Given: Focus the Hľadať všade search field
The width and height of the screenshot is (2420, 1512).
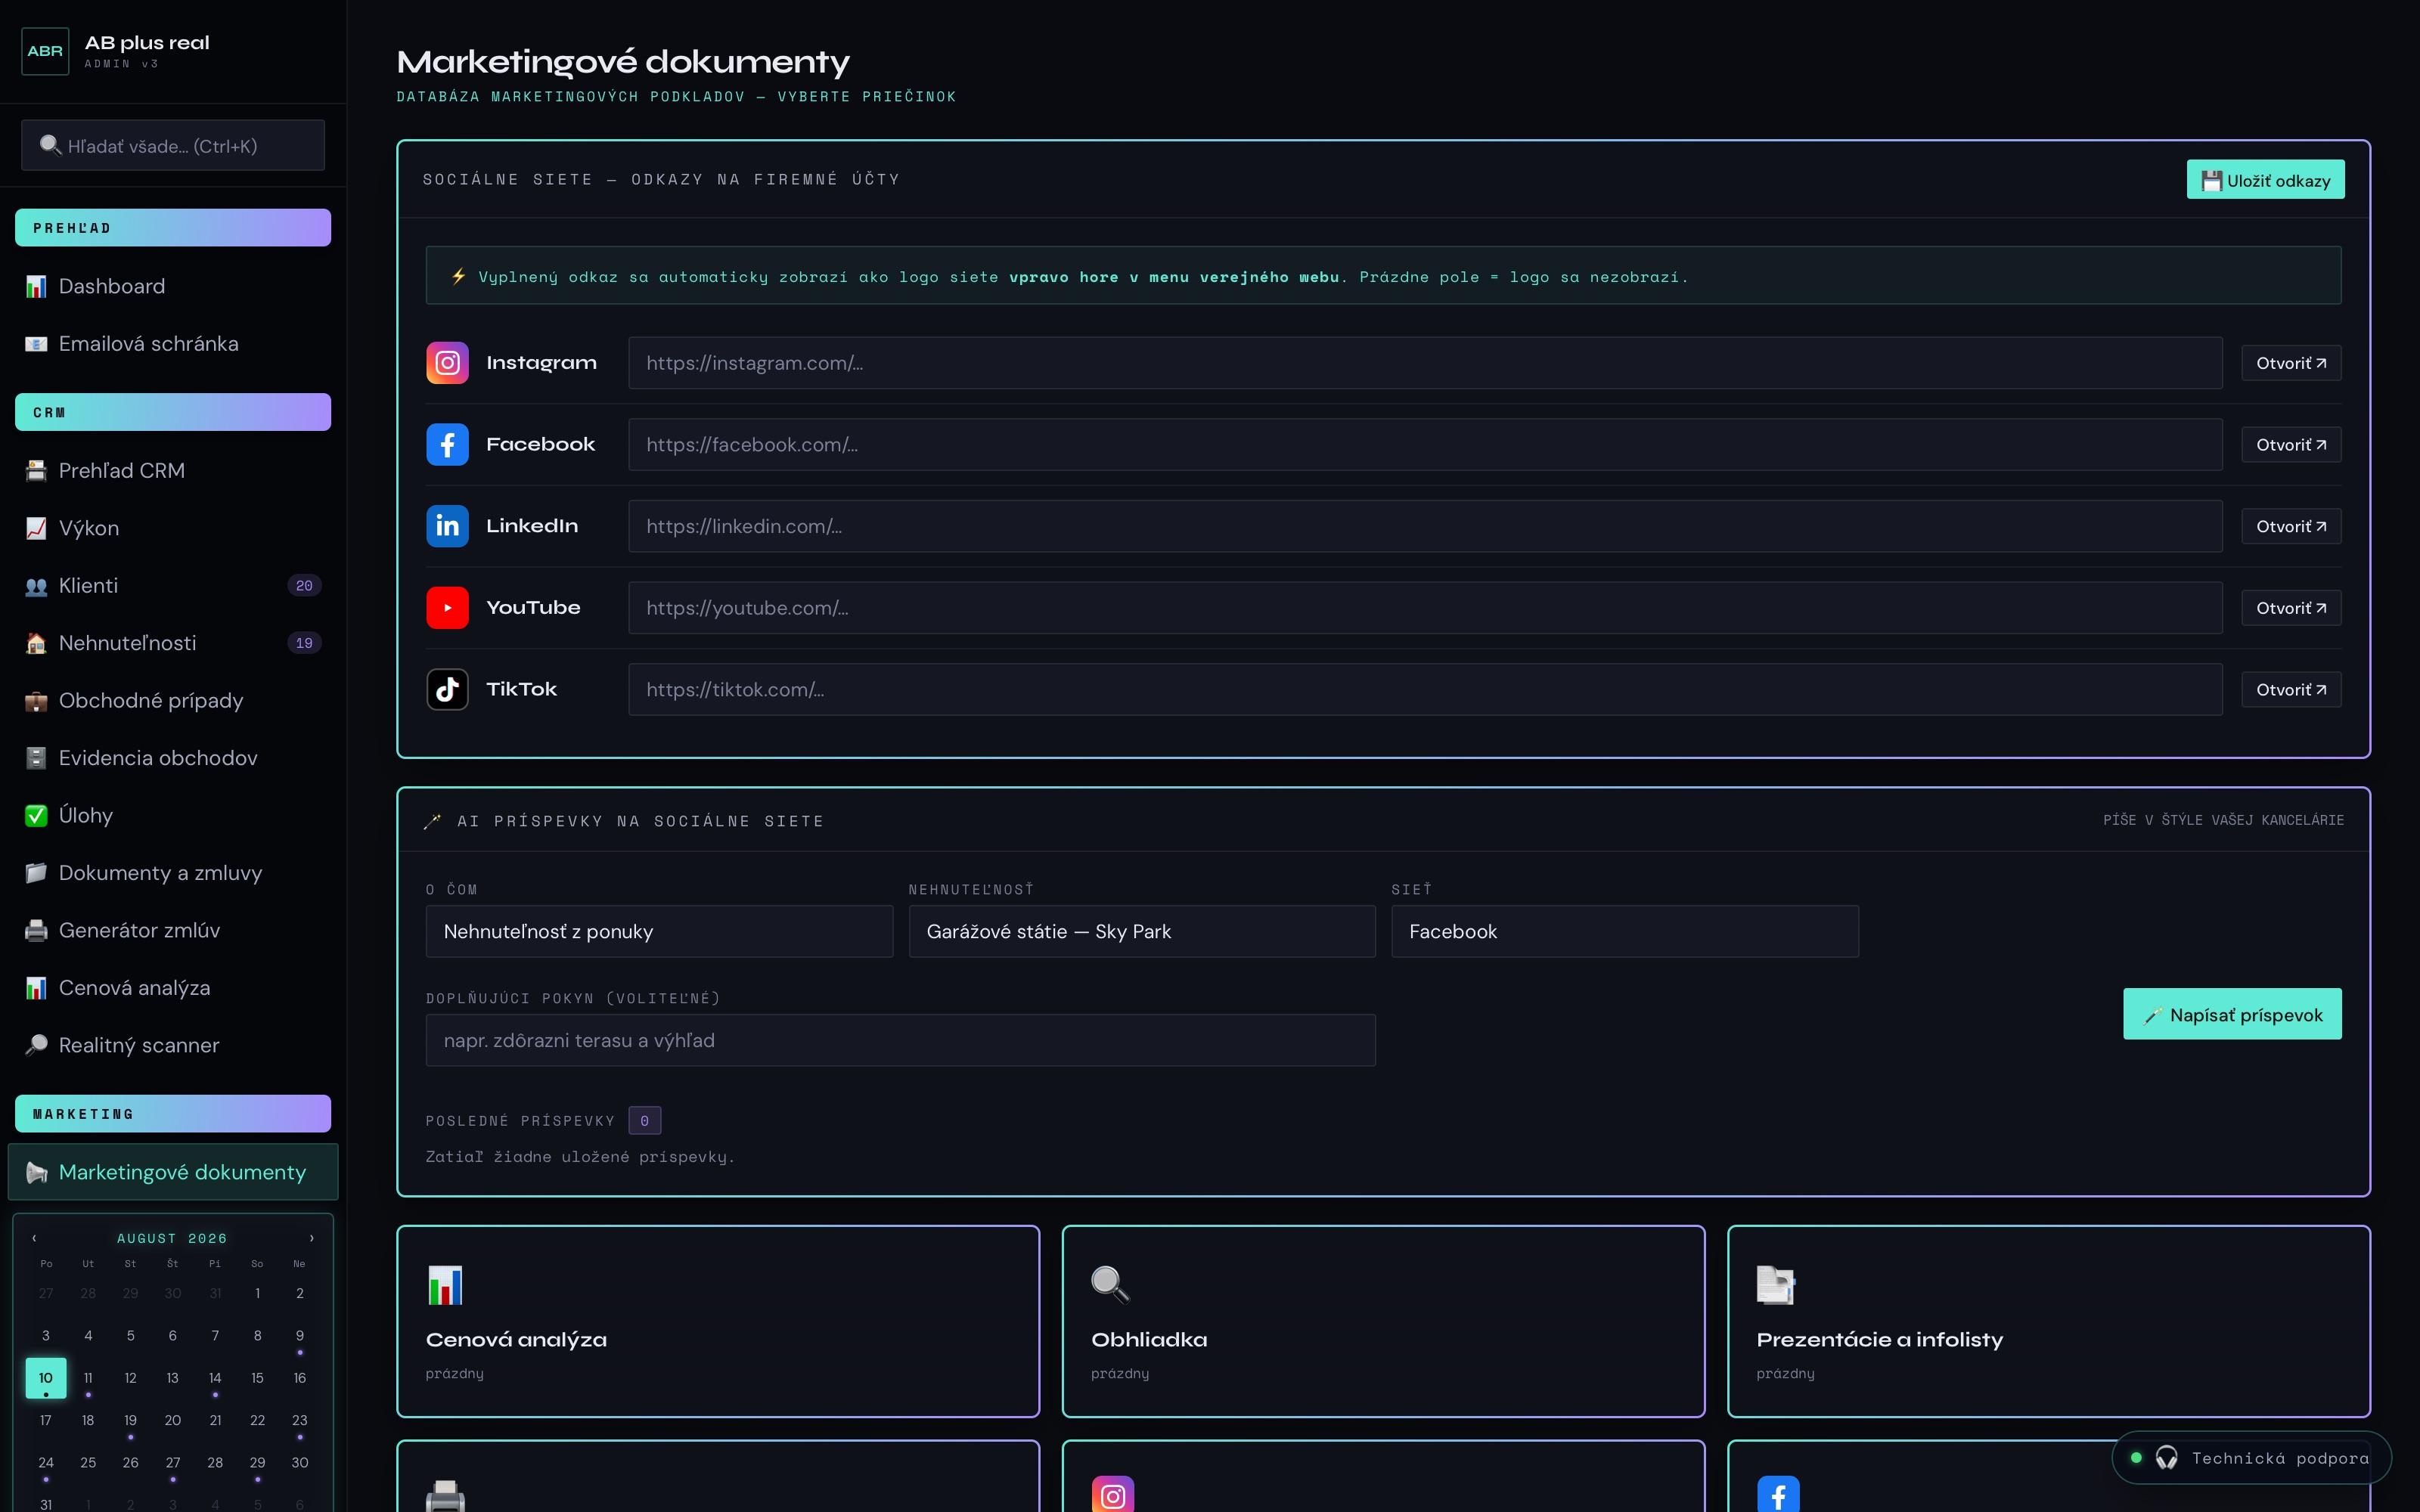Looking at the screenshot, I should click(x=173, y=146).
